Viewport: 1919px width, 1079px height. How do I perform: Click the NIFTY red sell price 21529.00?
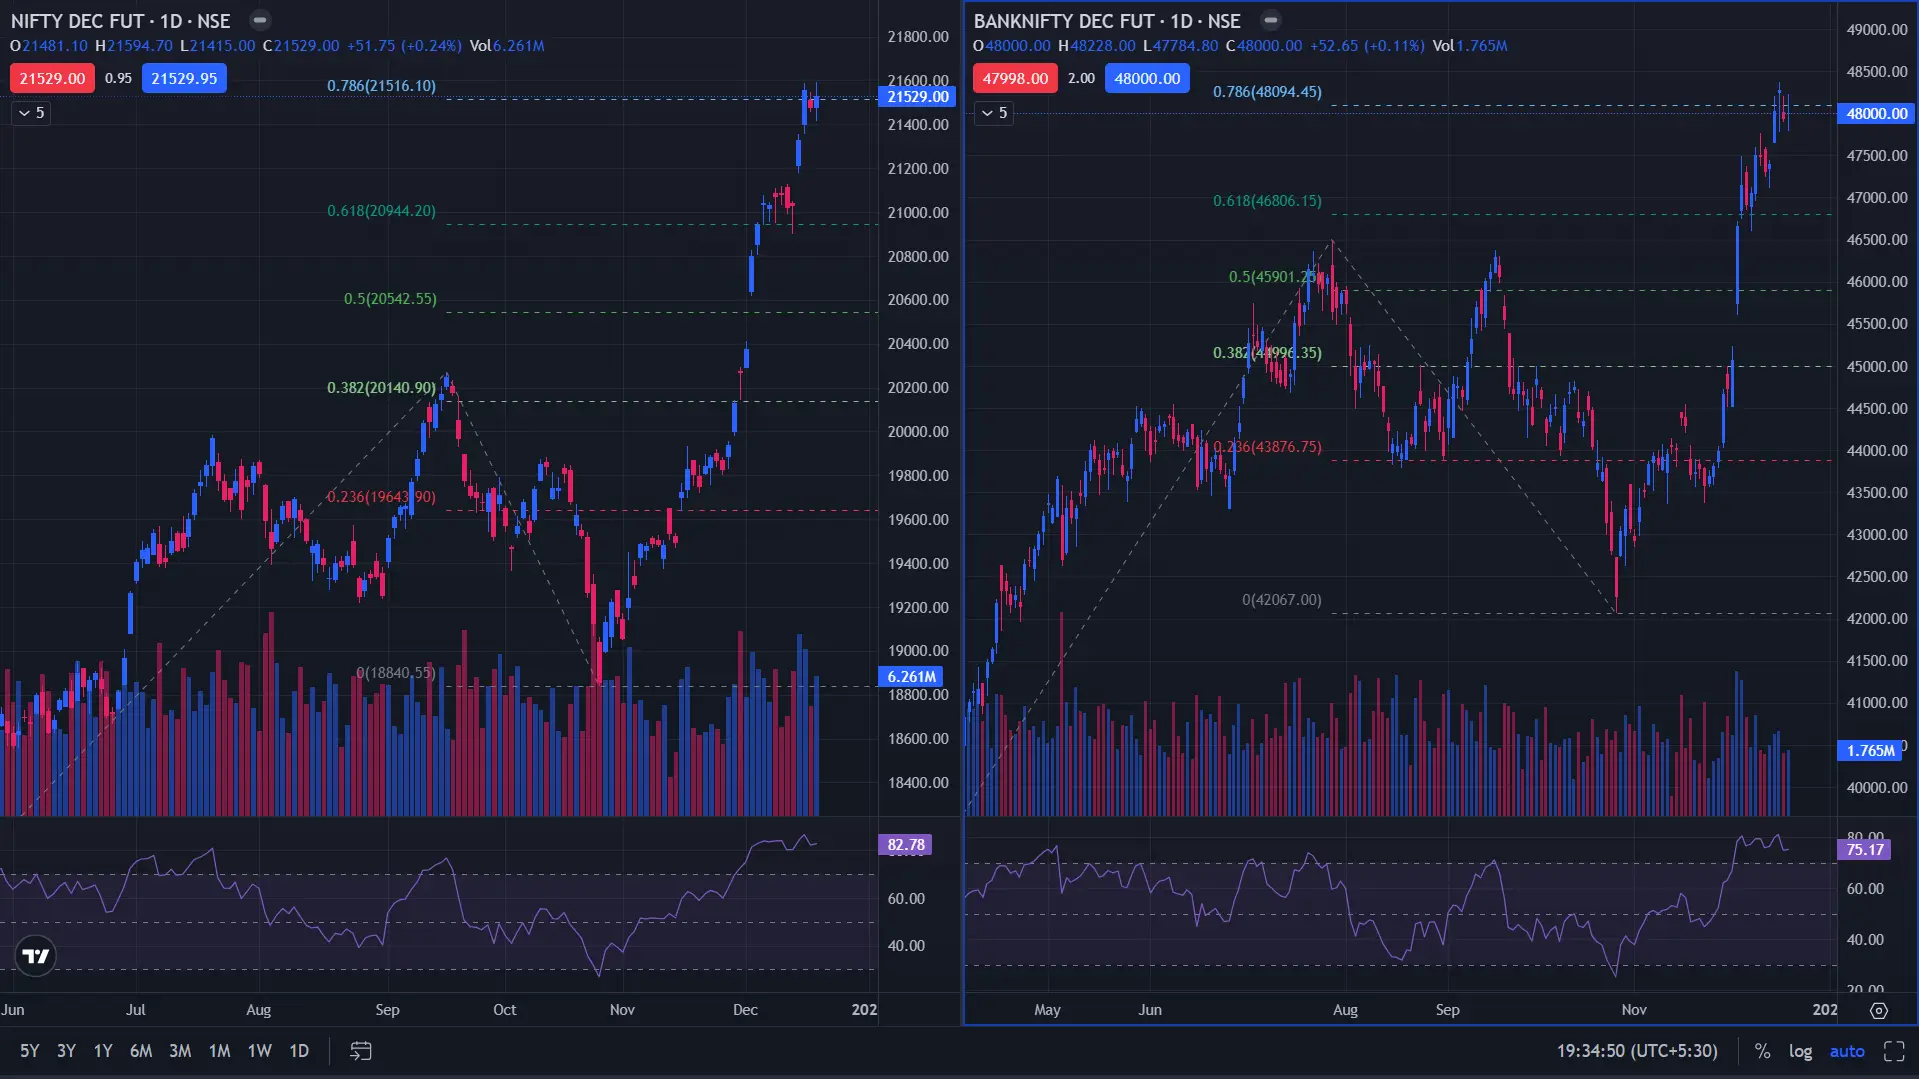[52, 78]
